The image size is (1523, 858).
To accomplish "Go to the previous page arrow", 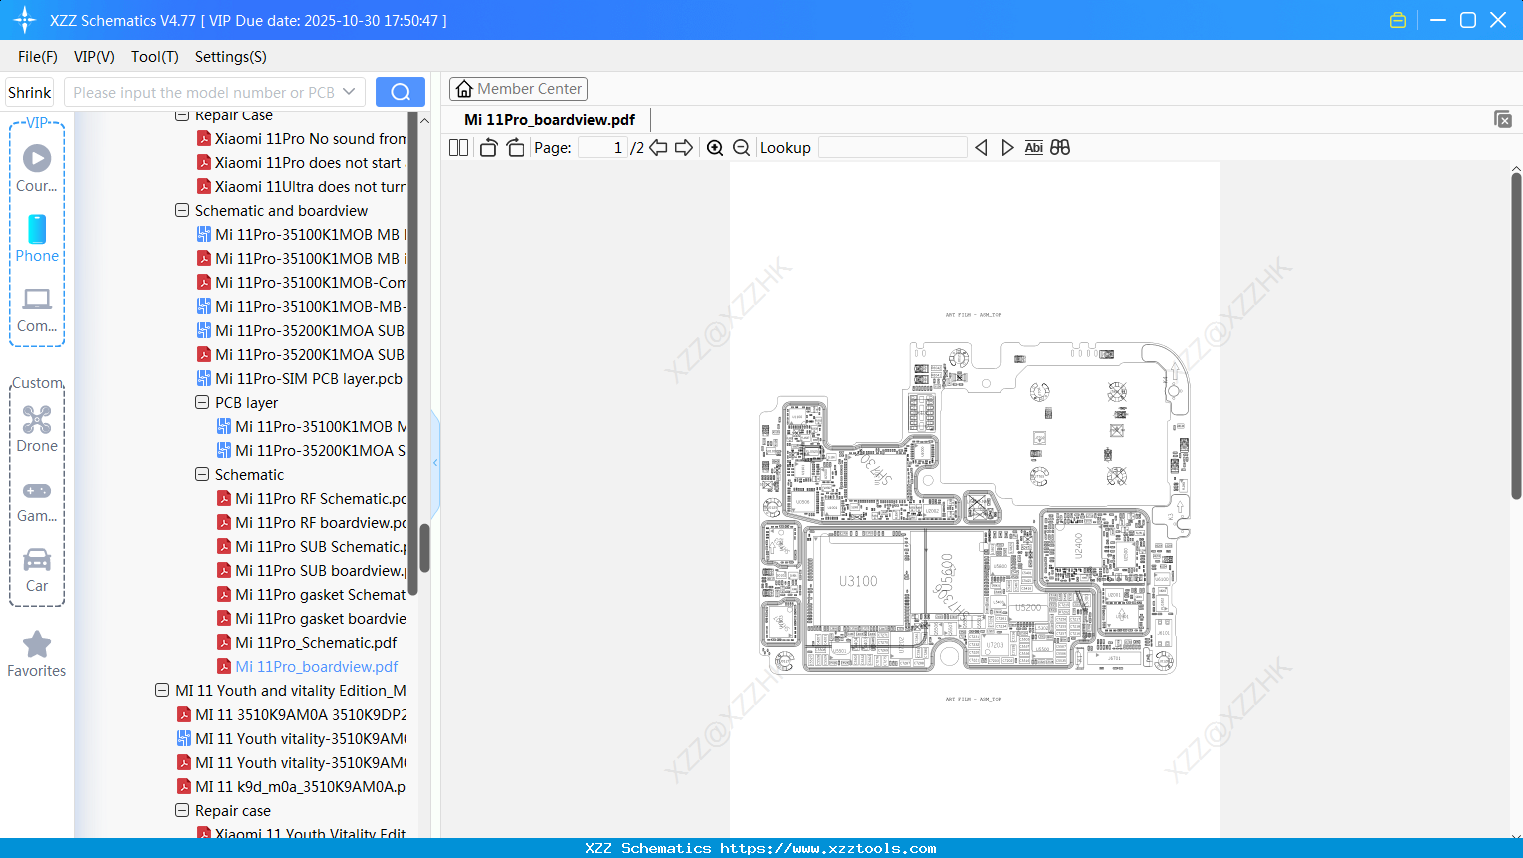I will (658, 148).
